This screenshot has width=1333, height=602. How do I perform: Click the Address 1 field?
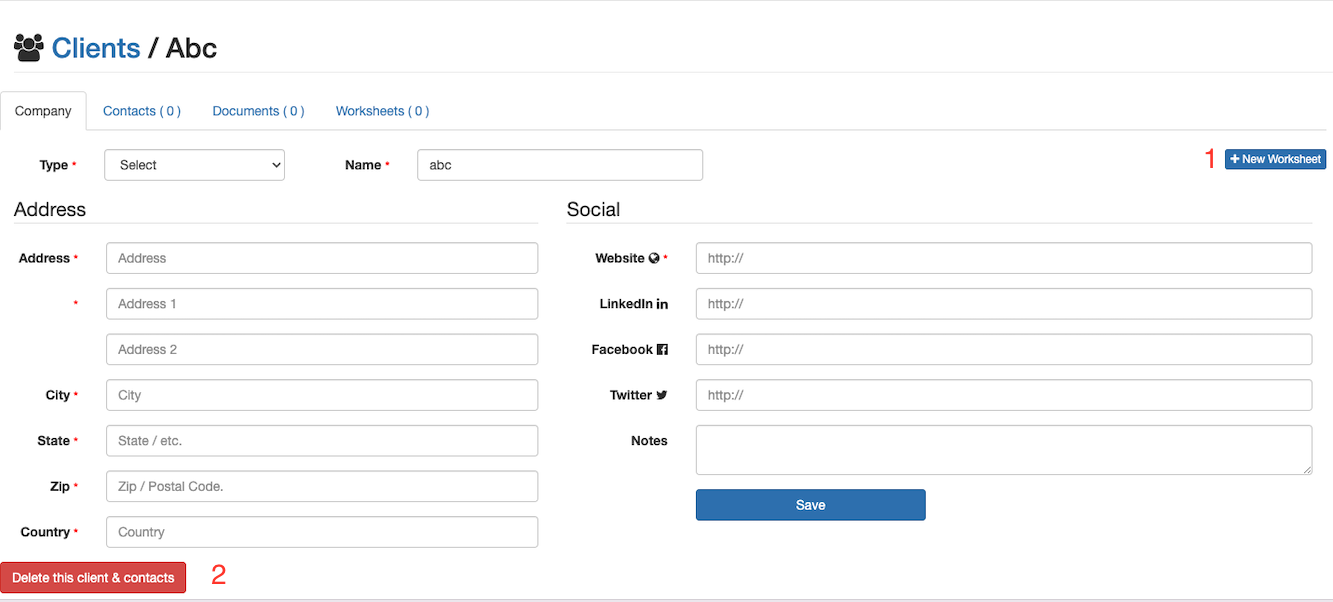pos(321,304)
